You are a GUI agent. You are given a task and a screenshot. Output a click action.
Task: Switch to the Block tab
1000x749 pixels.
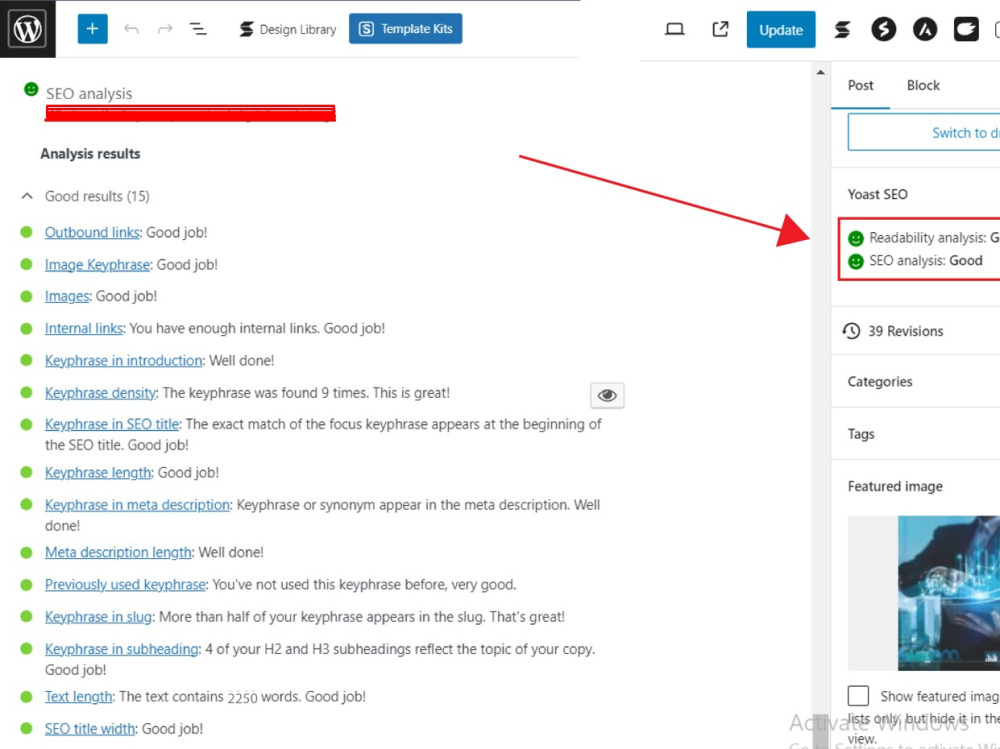(x=923, y=85)
